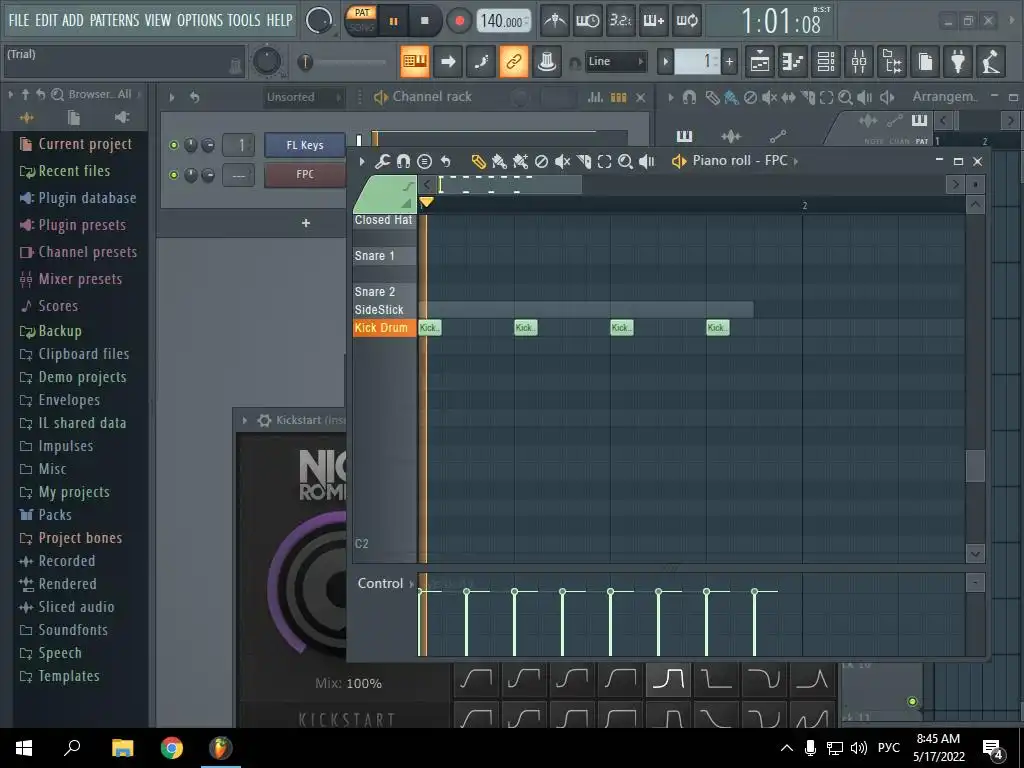The width and height of the screenshot is (1024, 768).
Task: Create new pattern with plus button
Action: click(x=729, y=62)
